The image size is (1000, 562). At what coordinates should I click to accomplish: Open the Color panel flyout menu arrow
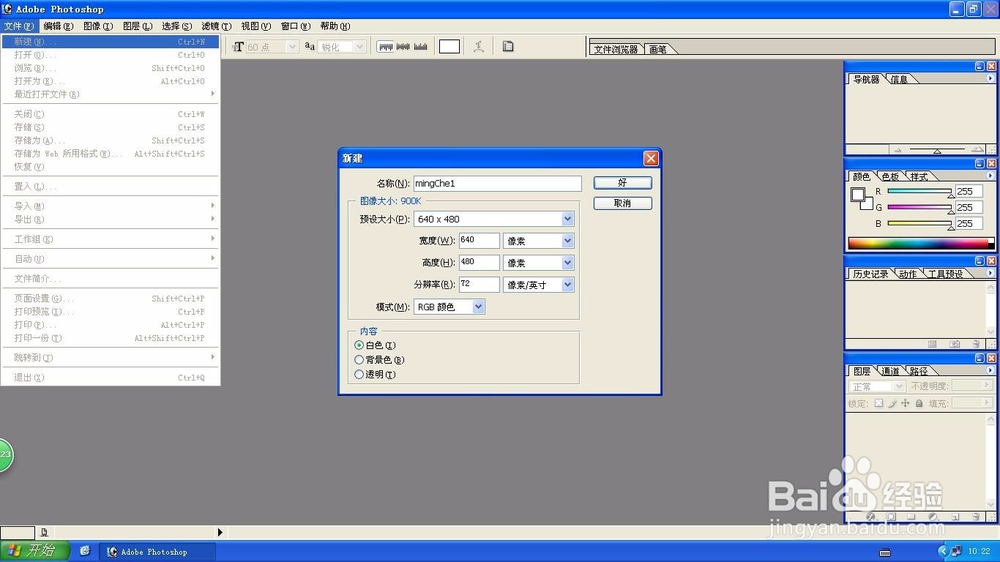tap(990, 175)
